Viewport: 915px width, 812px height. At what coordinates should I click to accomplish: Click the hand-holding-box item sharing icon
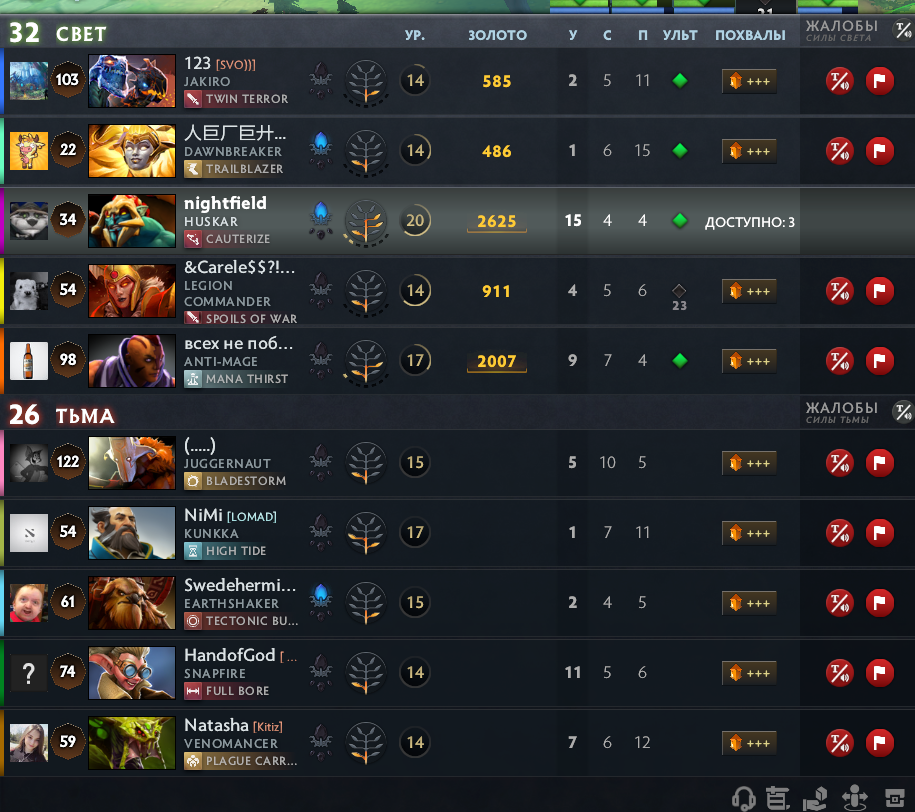(815, 798)
